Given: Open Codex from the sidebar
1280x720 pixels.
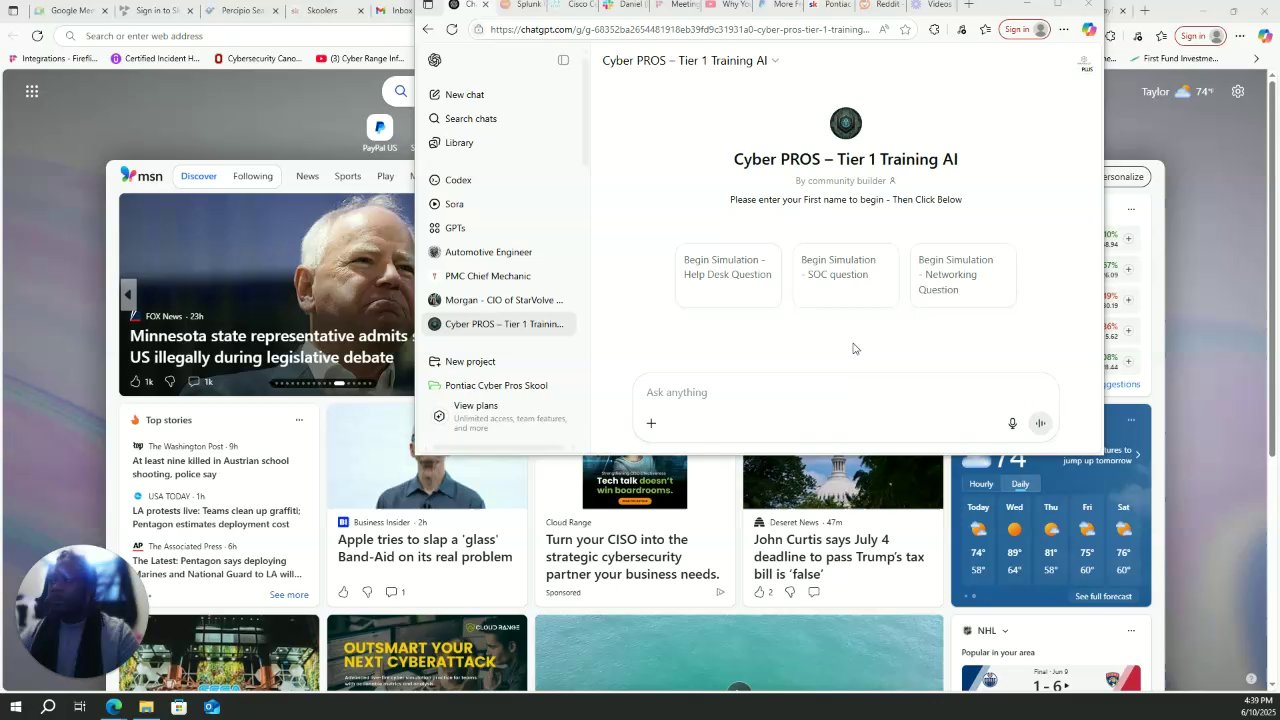Looking at the screenshot, I should pyautogui.click(x=458, y=180).
